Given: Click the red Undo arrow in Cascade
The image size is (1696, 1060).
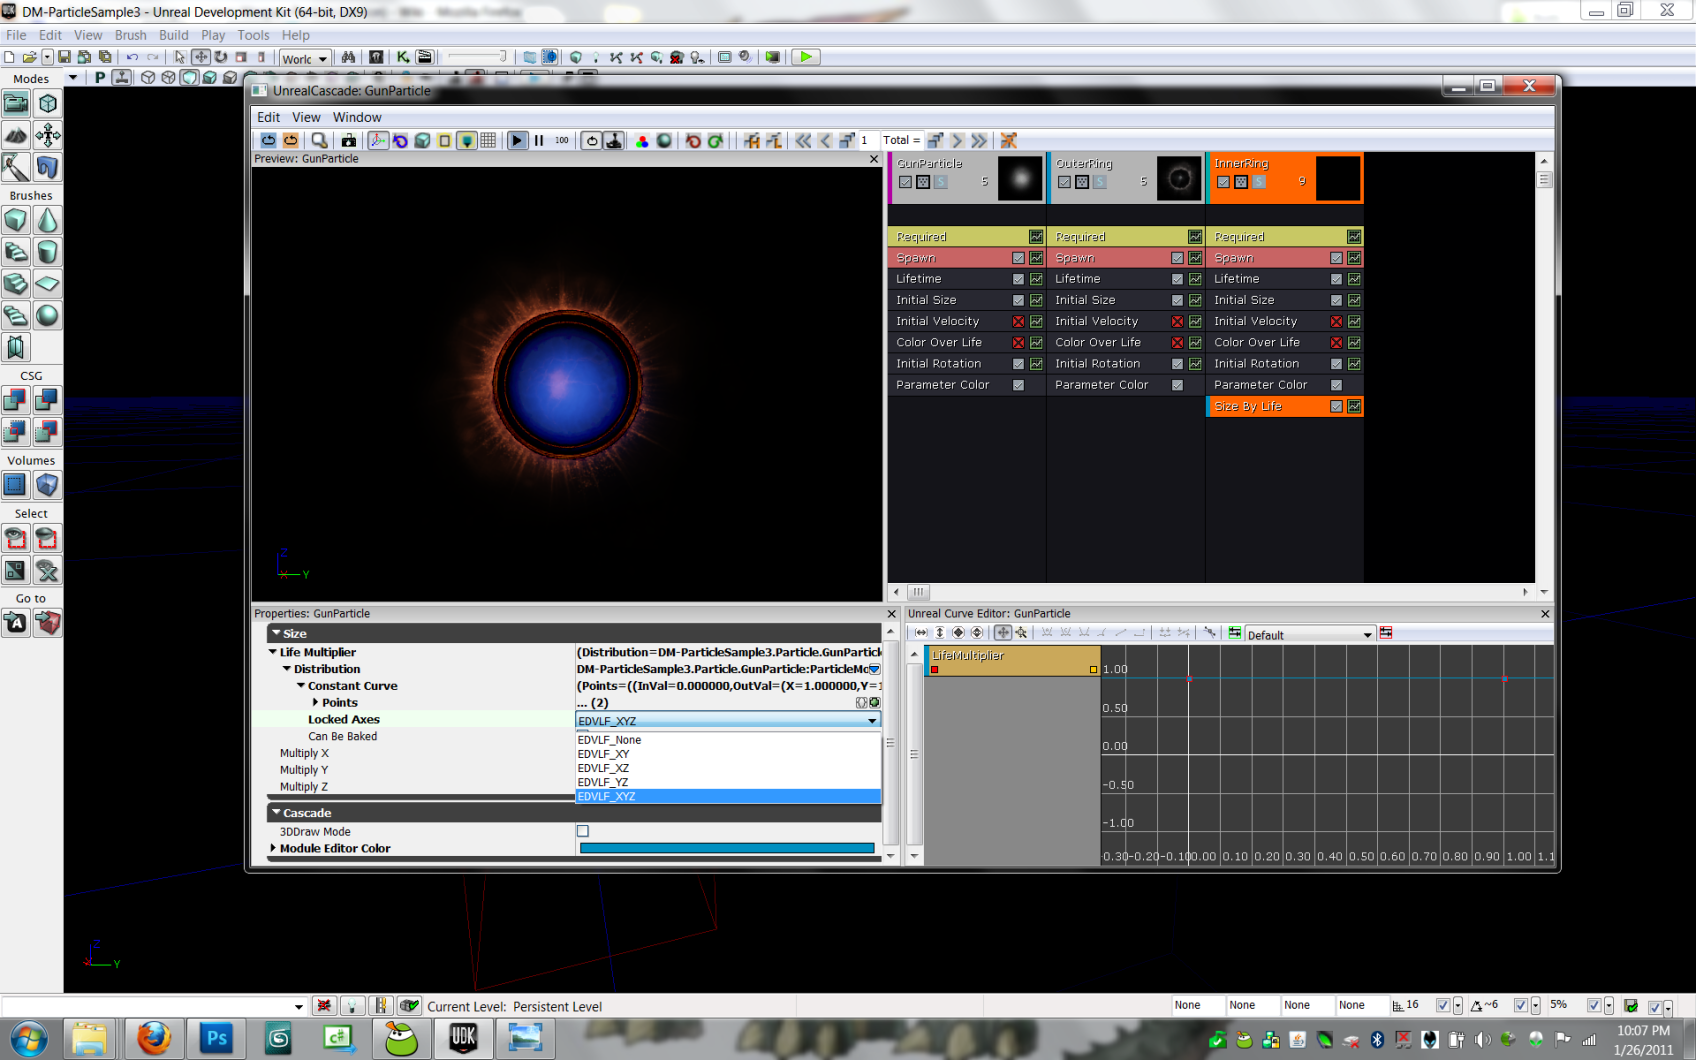Looking at the screenshot, I should [x=693, y=141].
